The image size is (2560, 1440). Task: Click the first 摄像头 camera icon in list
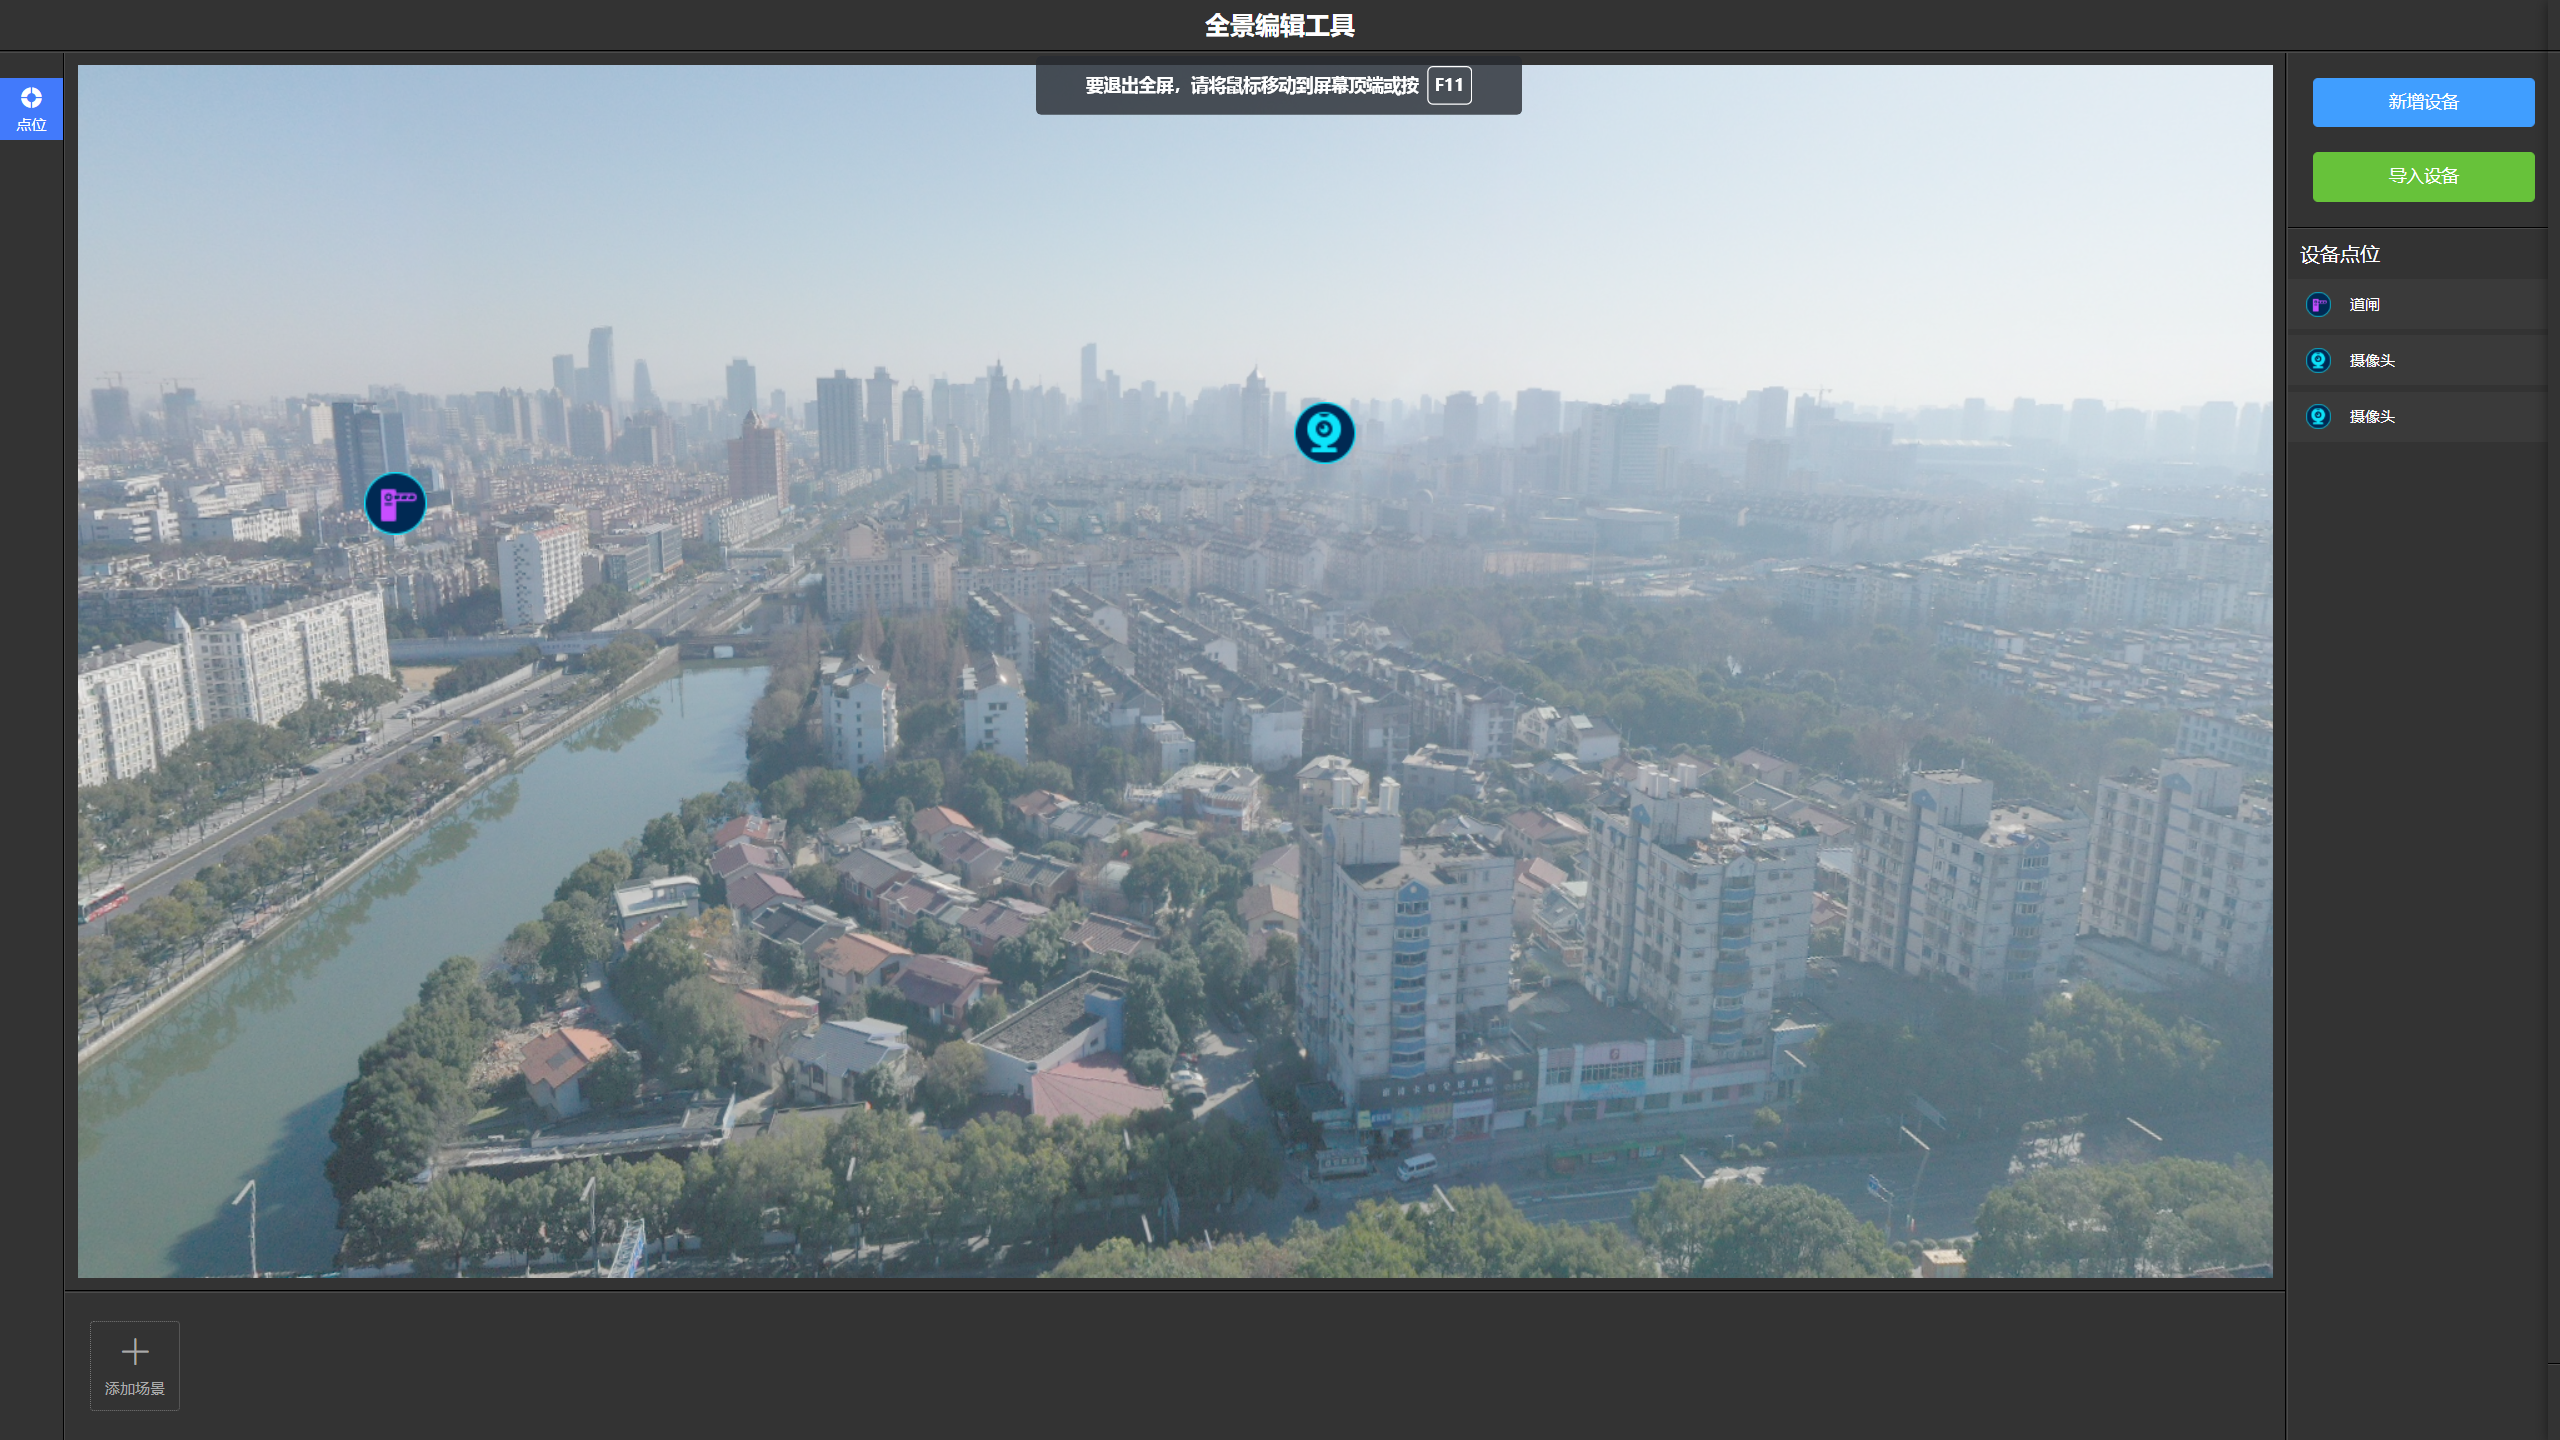pyautogui.click(x=2318, y=361)
